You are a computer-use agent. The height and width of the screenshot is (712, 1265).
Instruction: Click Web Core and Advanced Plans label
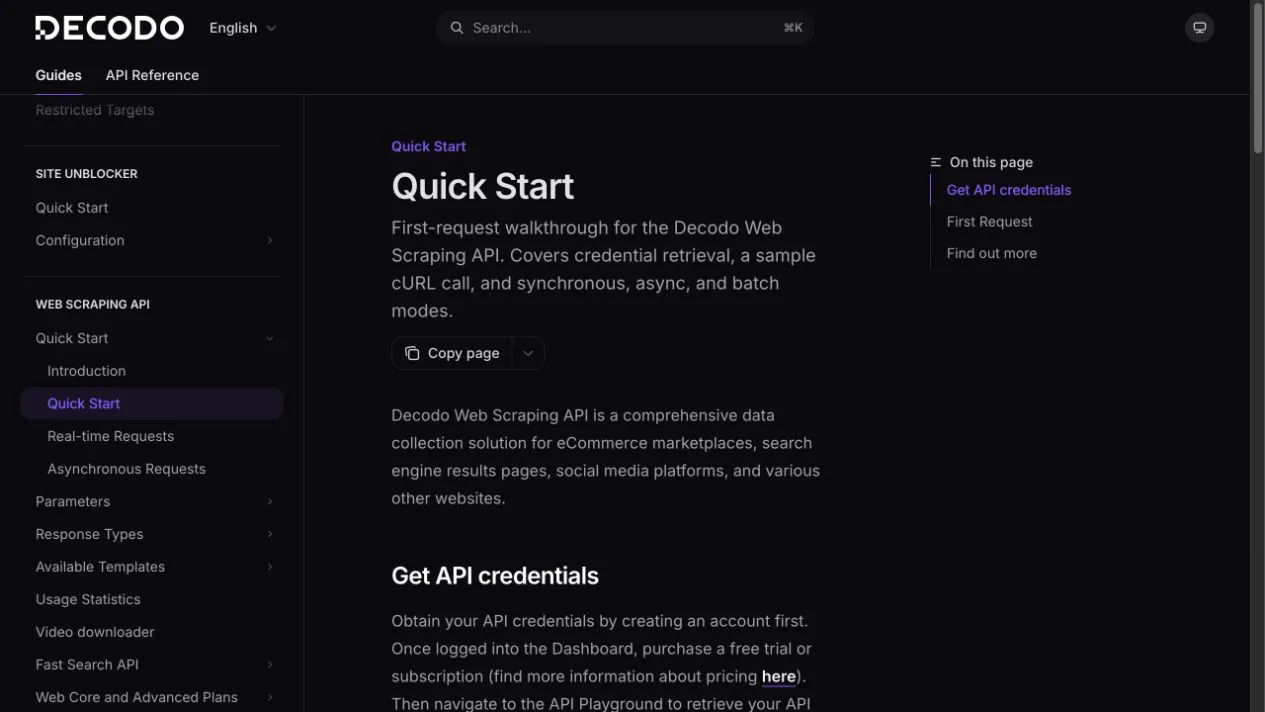click(x=136, y=698)
